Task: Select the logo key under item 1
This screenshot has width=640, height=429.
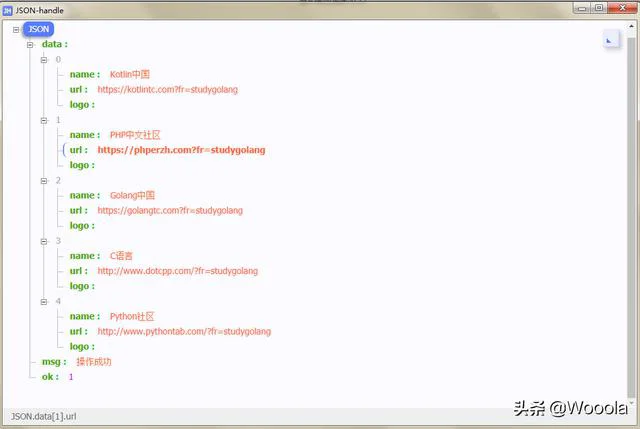Action: pos(82,165)
